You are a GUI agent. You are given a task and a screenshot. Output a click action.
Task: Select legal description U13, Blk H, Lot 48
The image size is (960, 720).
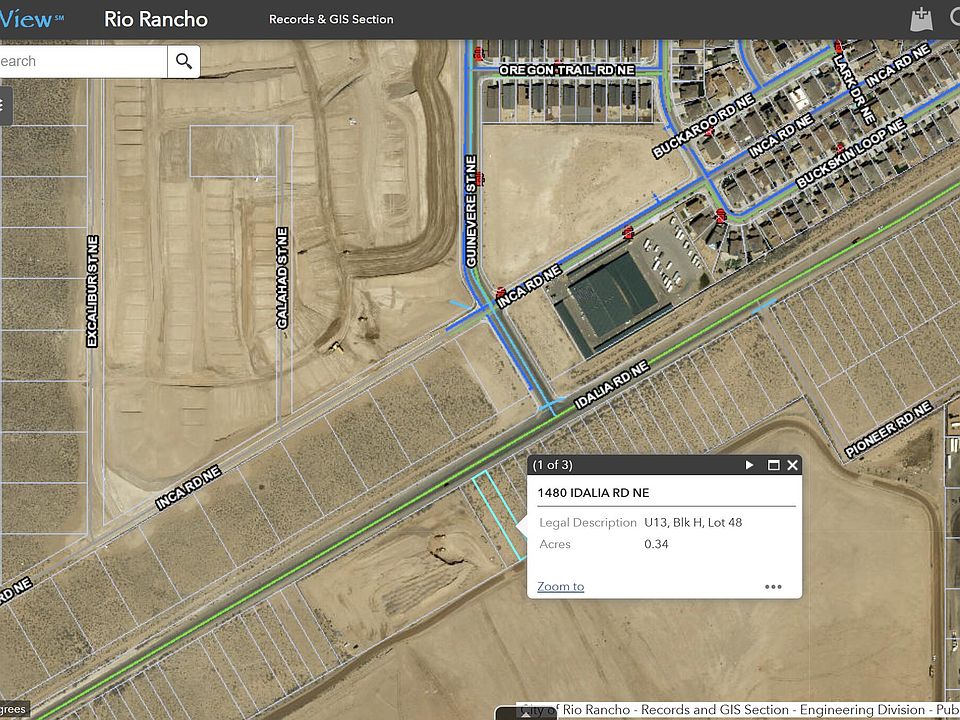(693, 522)
